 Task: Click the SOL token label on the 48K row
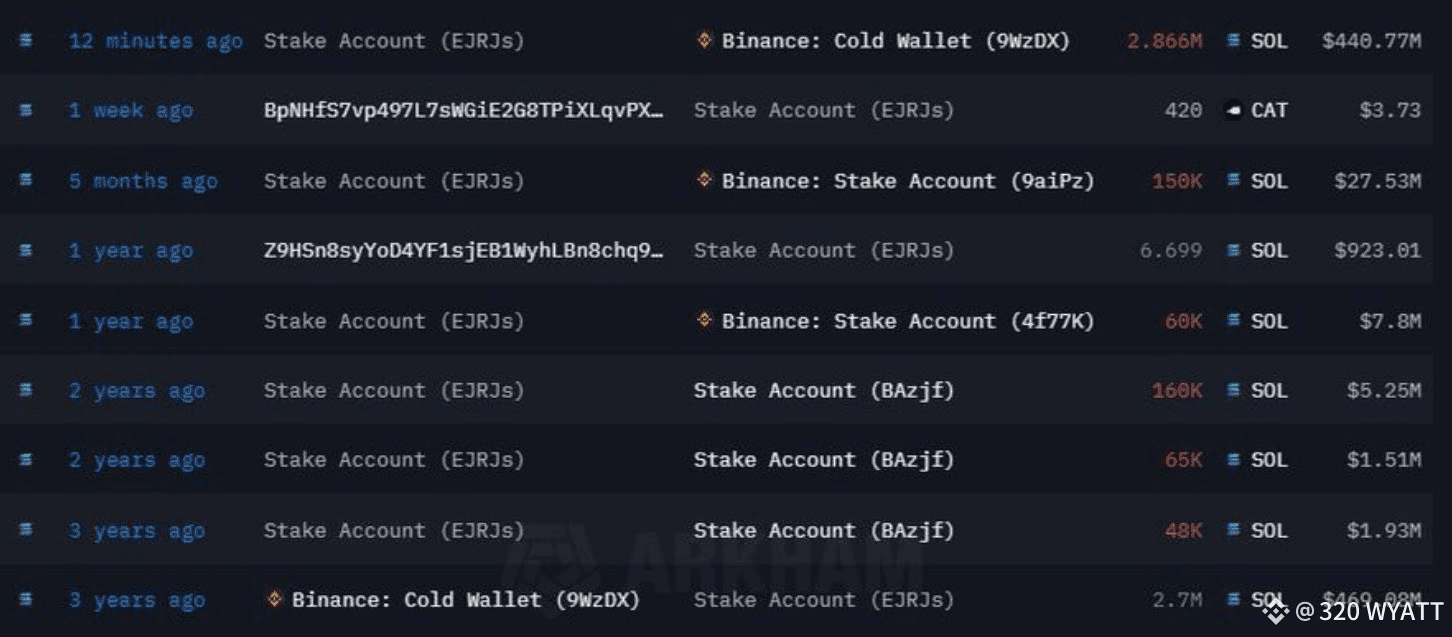pyautogui.click(x=1269, y=530)
